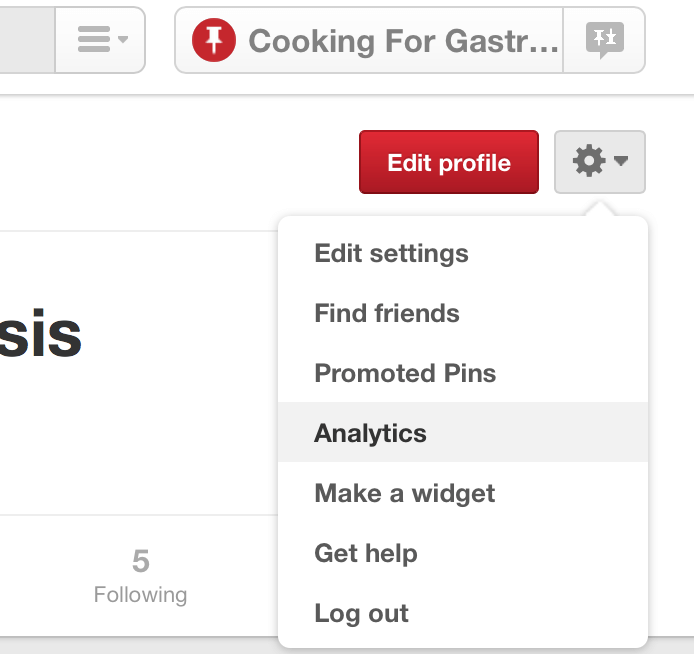Focus the gray search field segment
The width and height of the screenshot is (694, 654).
[x=27, y=40]
